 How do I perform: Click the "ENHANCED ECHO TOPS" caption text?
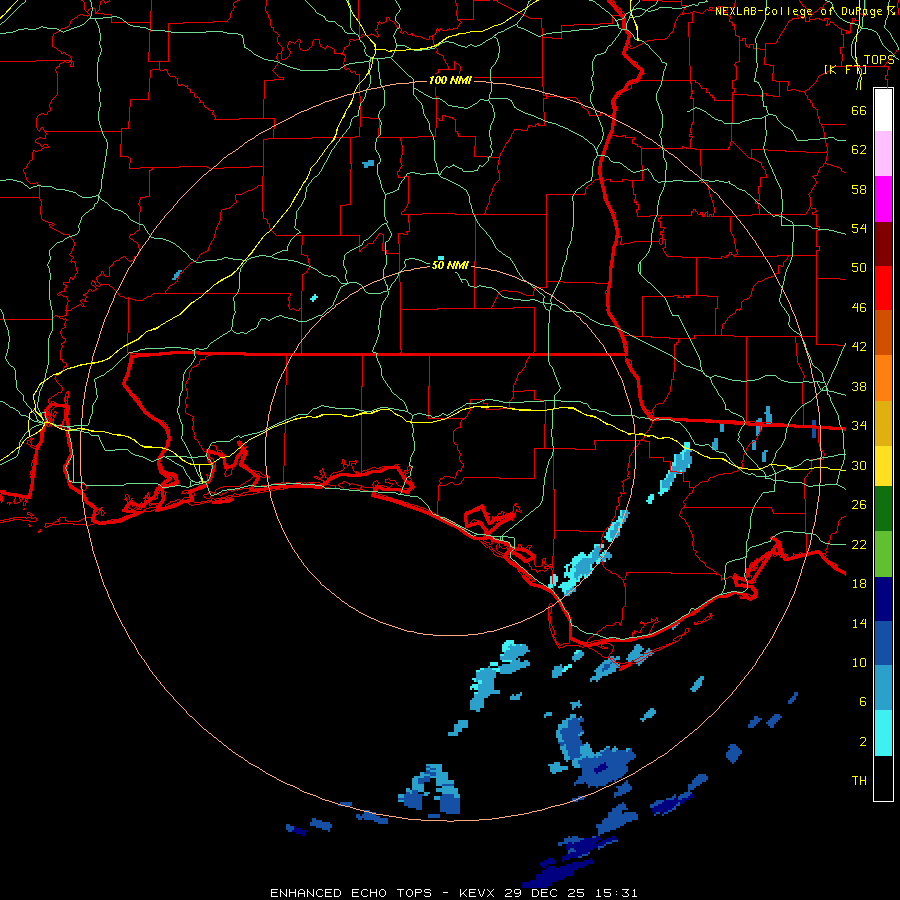[351, 893]
